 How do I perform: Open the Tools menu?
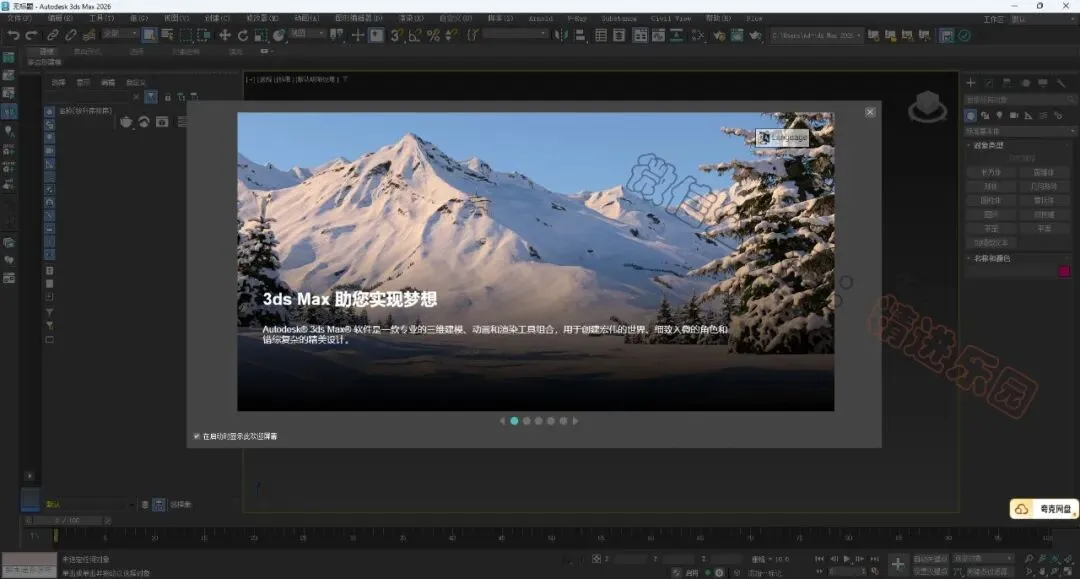(101, 19)
